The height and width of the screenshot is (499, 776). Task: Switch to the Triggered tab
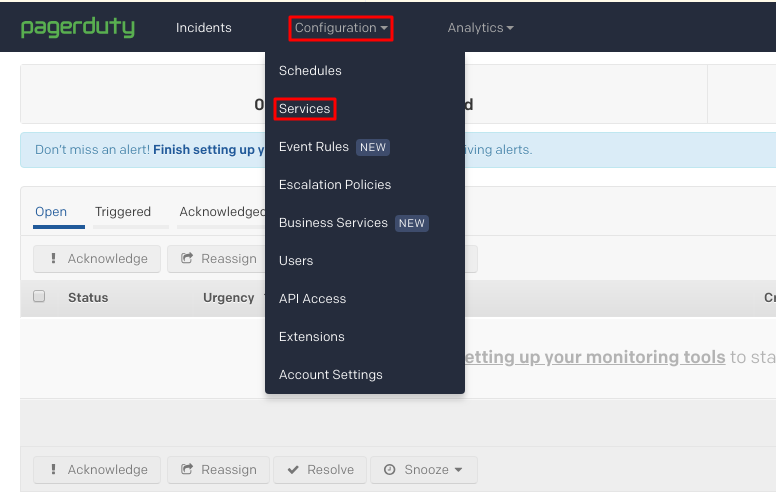123,212
